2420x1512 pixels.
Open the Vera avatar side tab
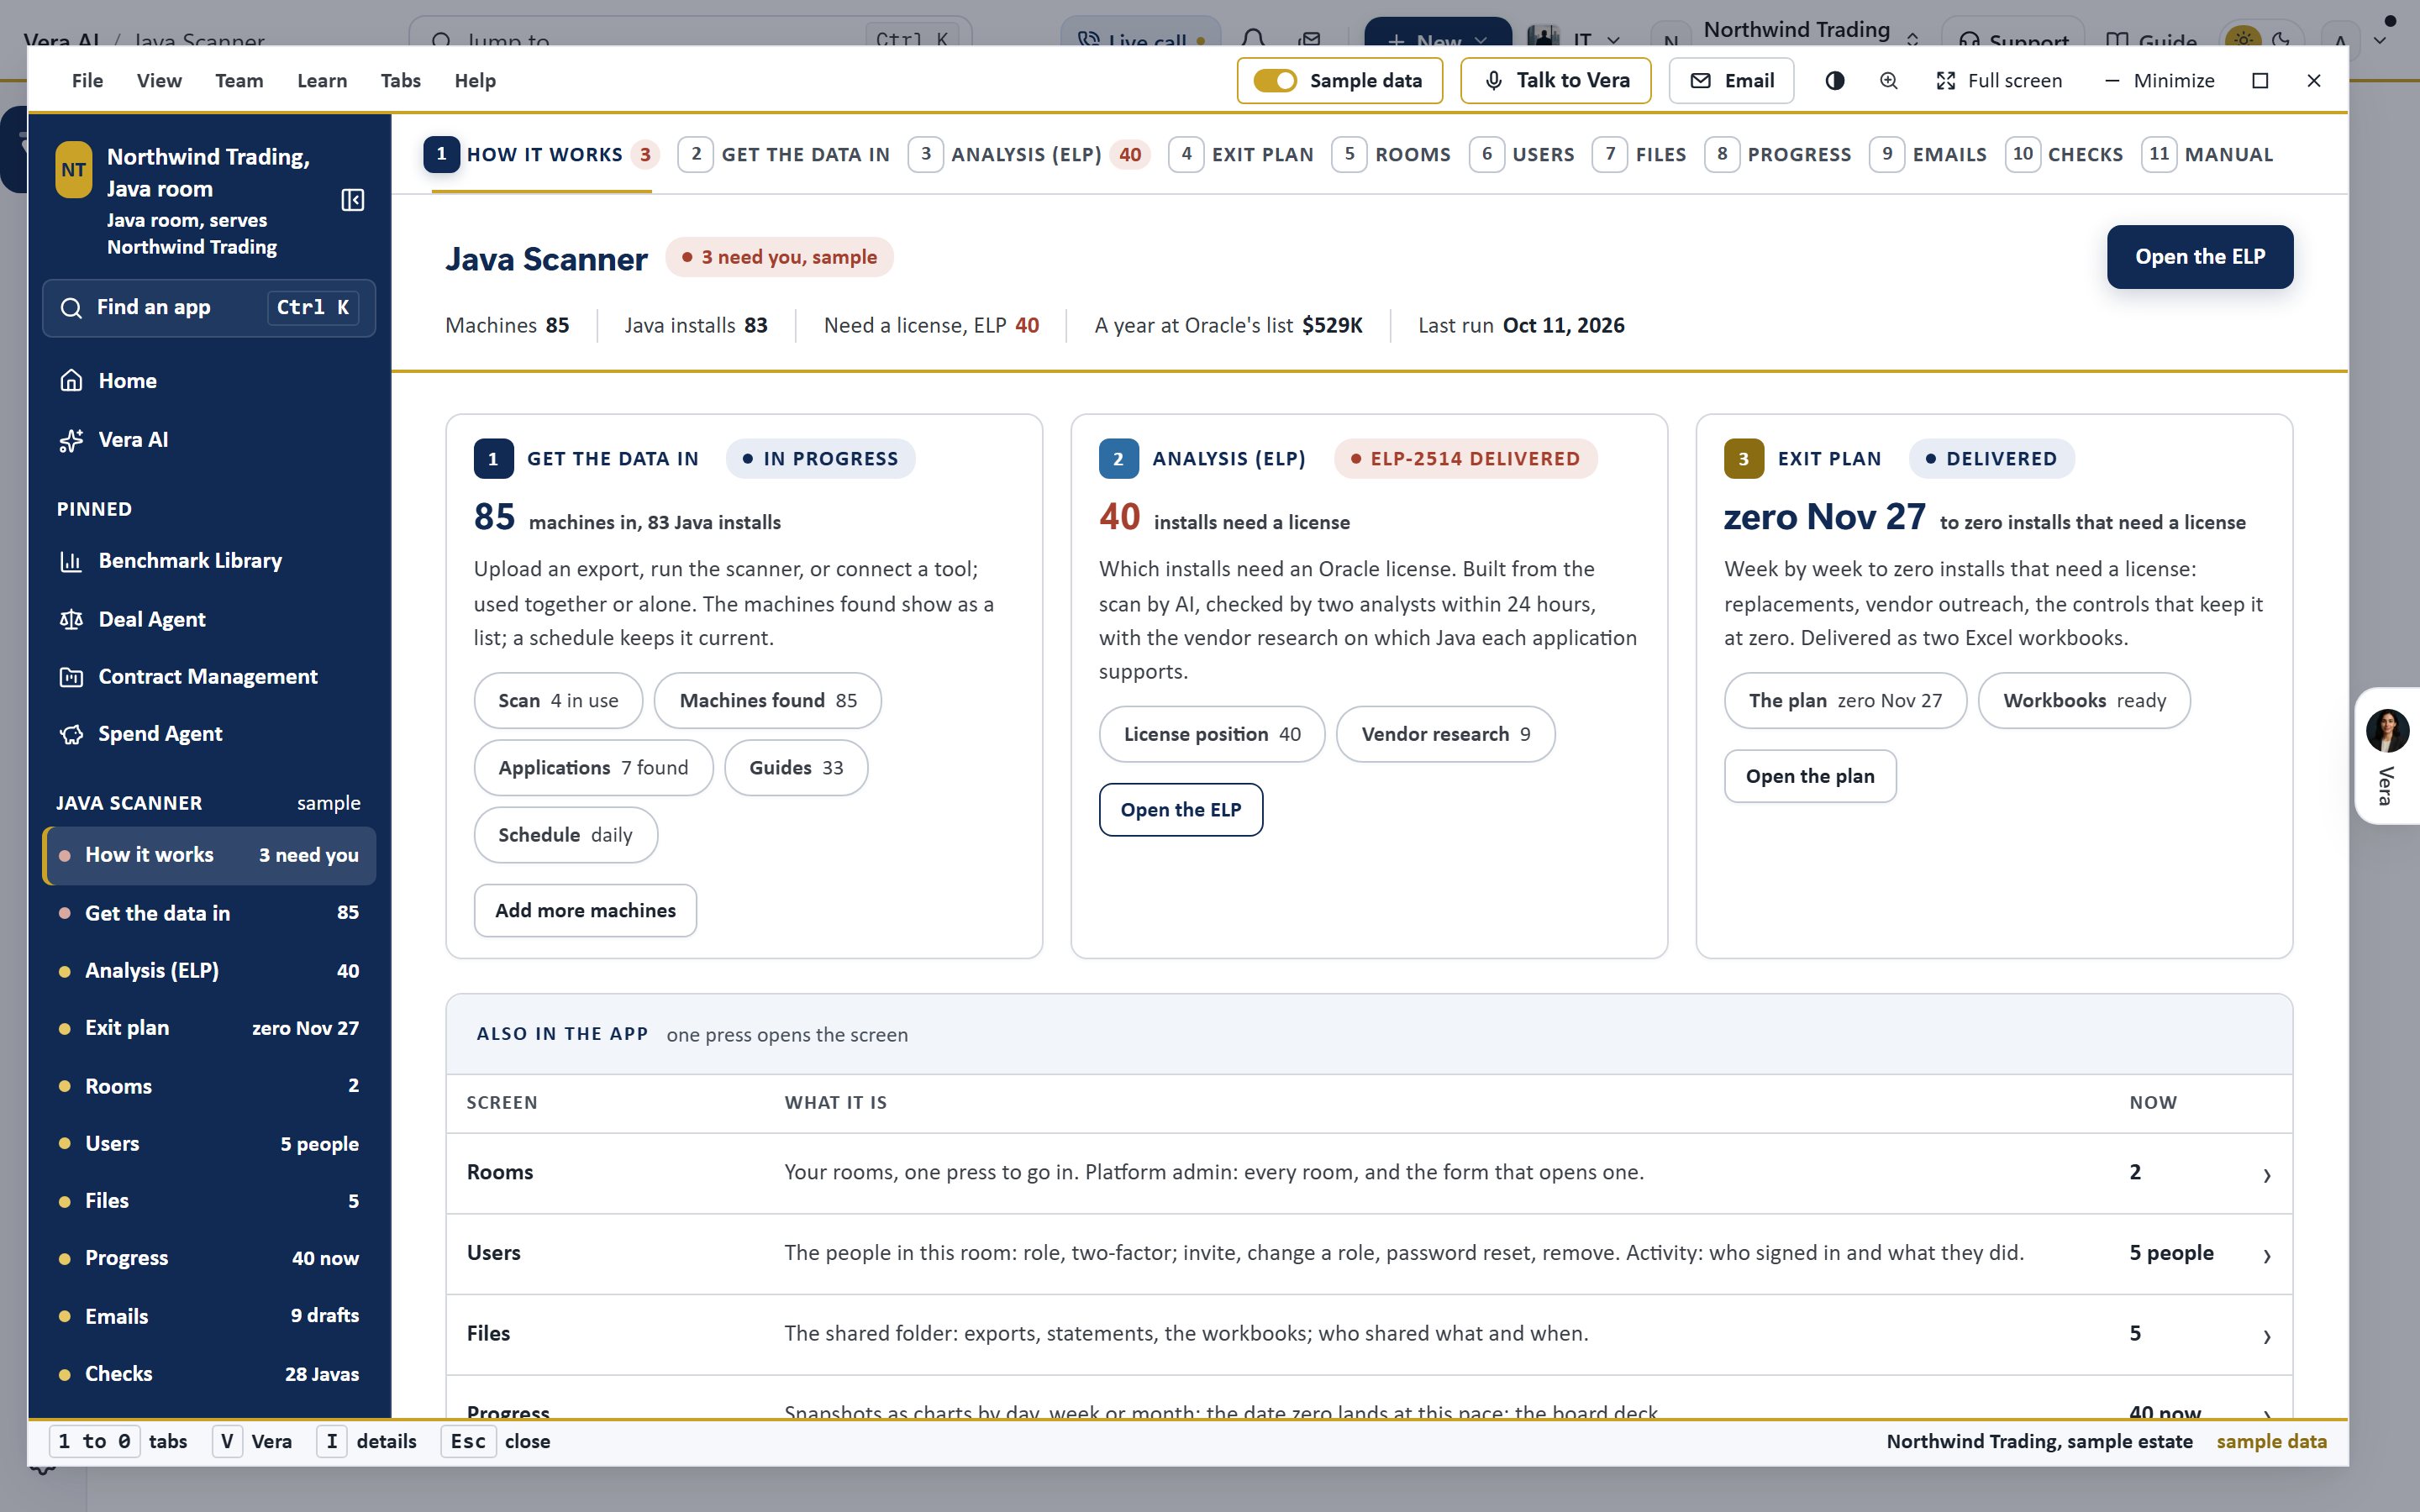2387,756
